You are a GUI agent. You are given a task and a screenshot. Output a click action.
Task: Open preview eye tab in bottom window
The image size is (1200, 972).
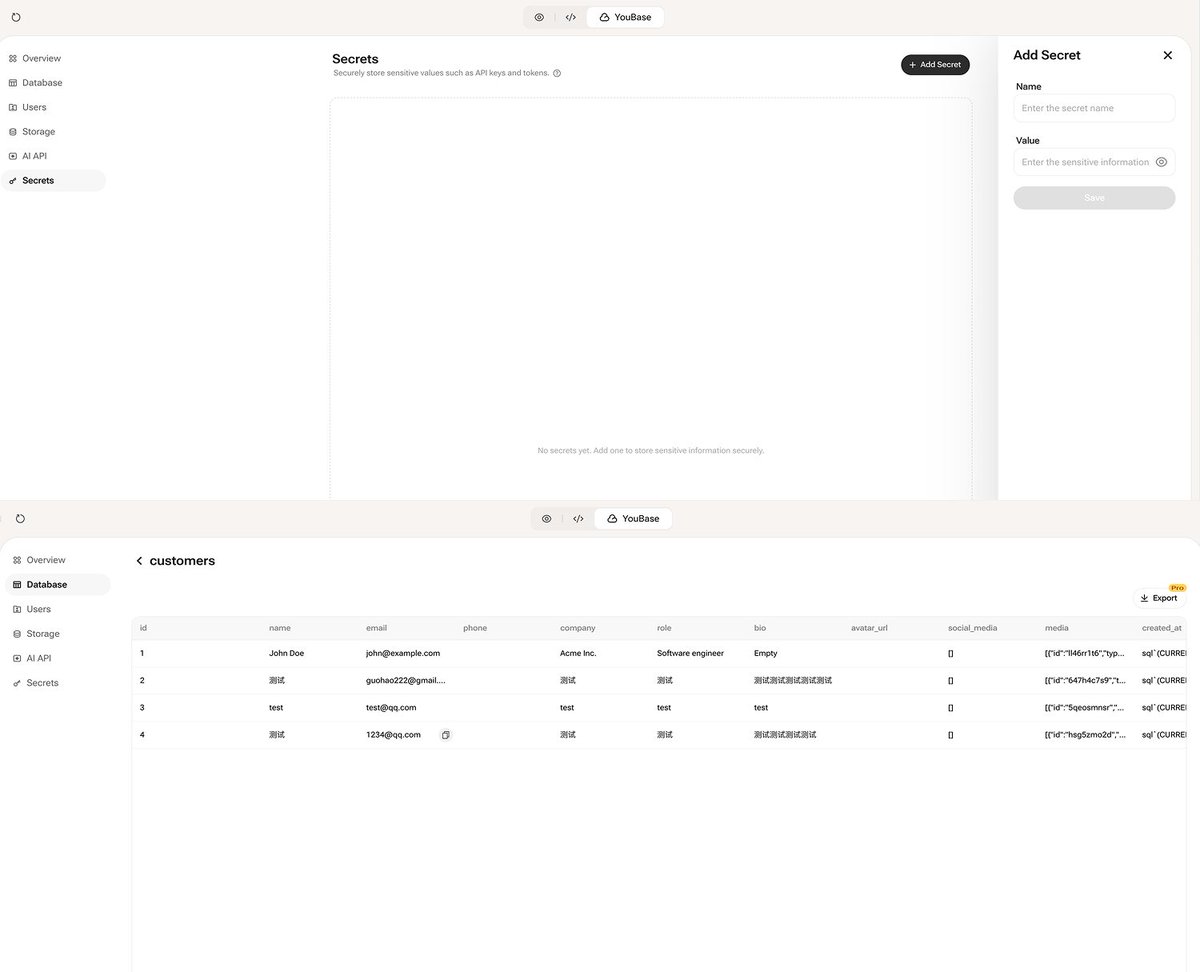[x=547, y=519]
